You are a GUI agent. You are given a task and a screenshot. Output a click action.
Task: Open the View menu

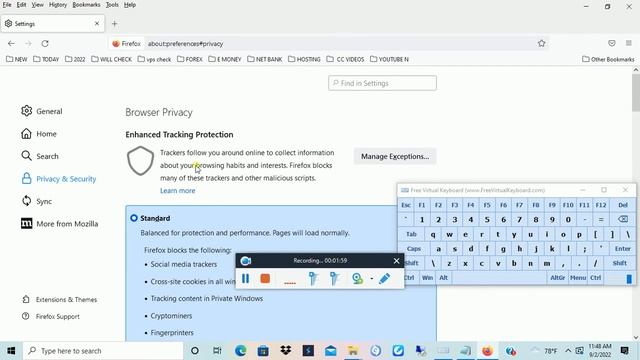point(37,5)
